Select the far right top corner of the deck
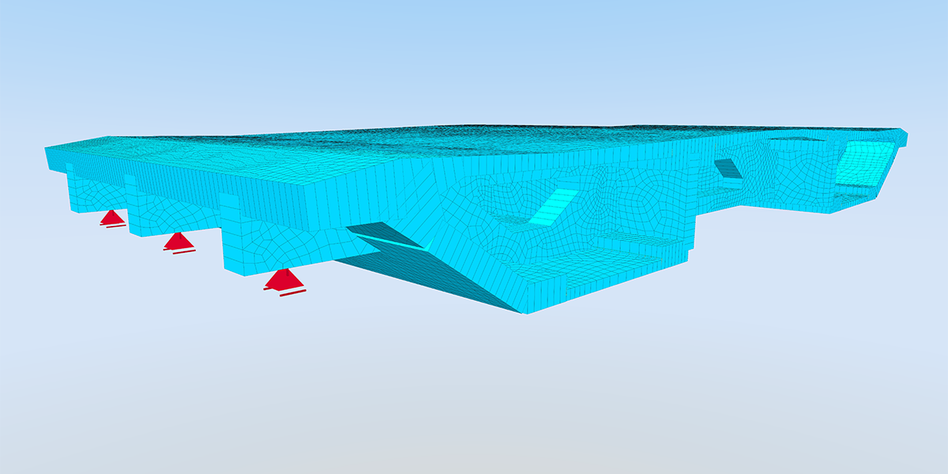 pos(903,131)
